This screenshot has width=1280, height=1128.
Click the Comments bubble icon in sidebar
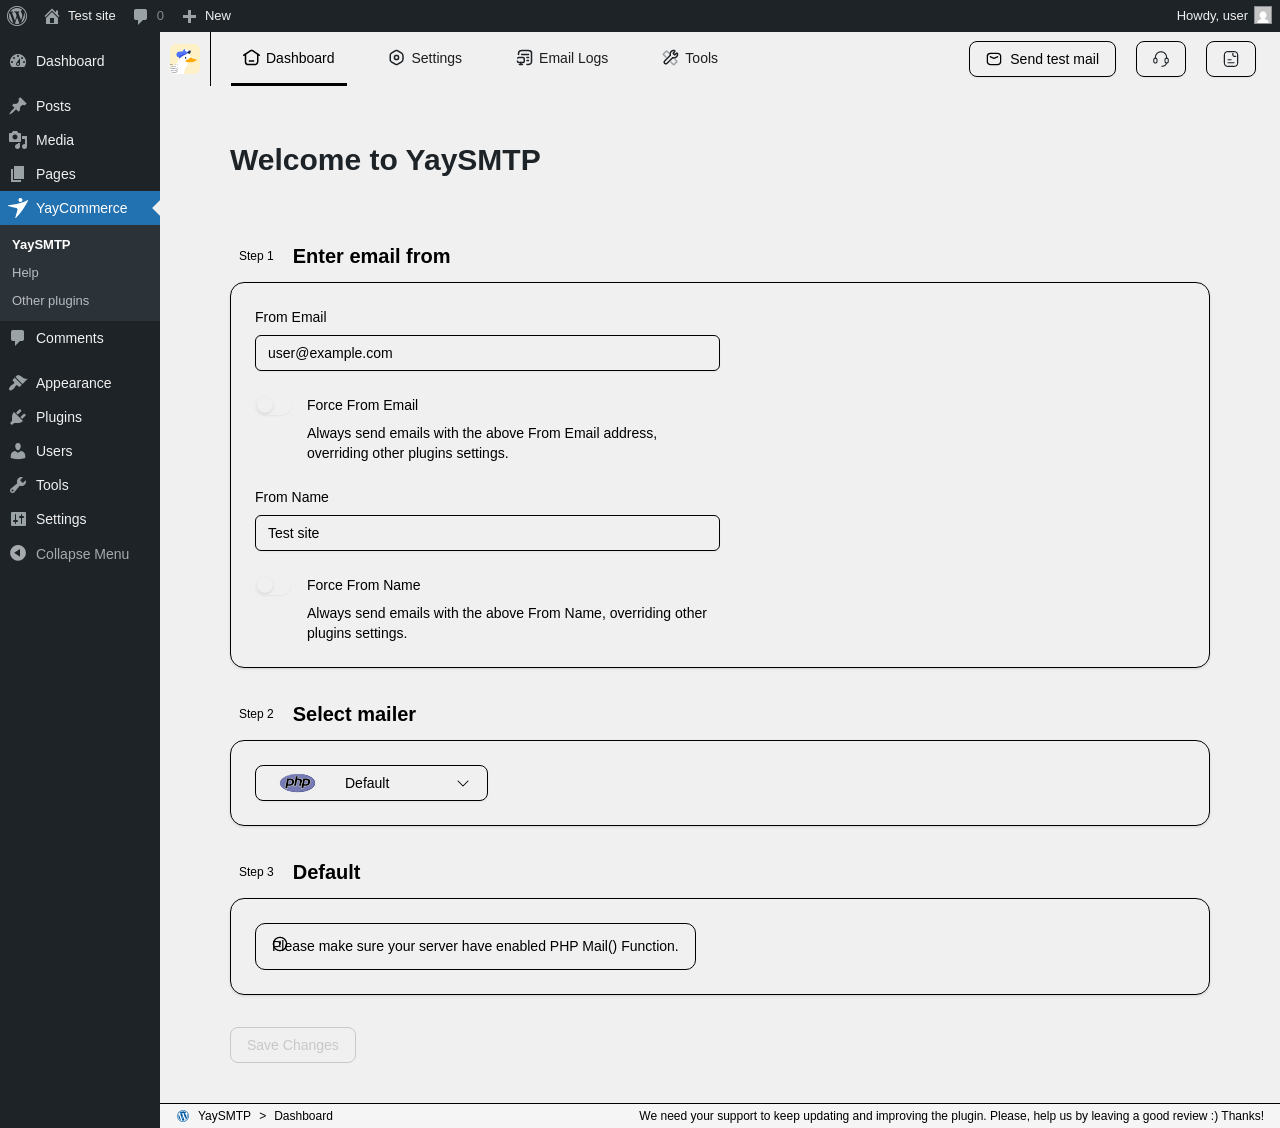point(18,338)
